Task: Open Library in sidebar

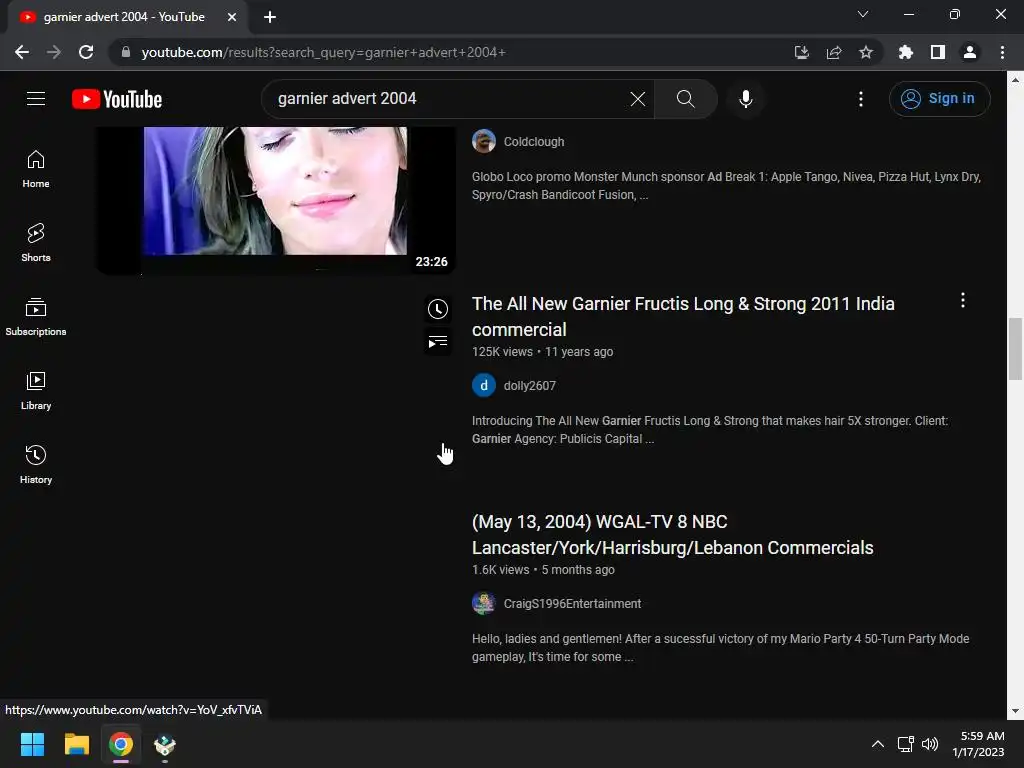Action: point(36,391)
